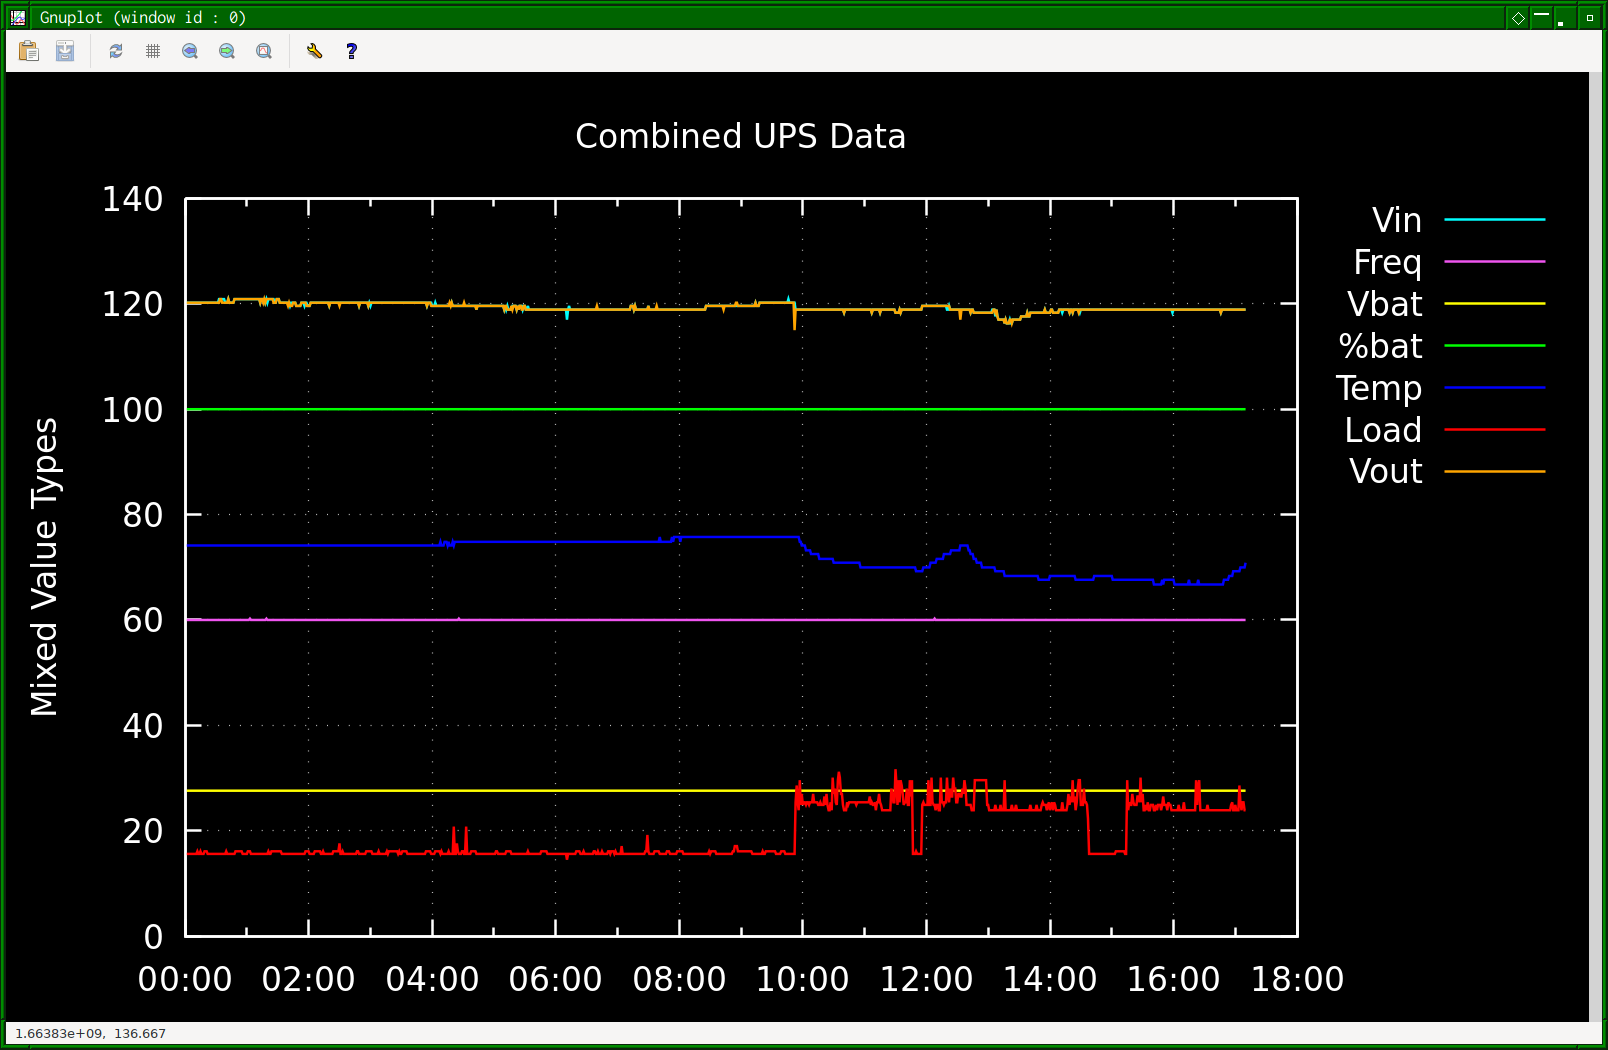Viewport: 1608px width, 1050px height.
Task: Click the Combined UPS Data title
Action: [740, 136]
